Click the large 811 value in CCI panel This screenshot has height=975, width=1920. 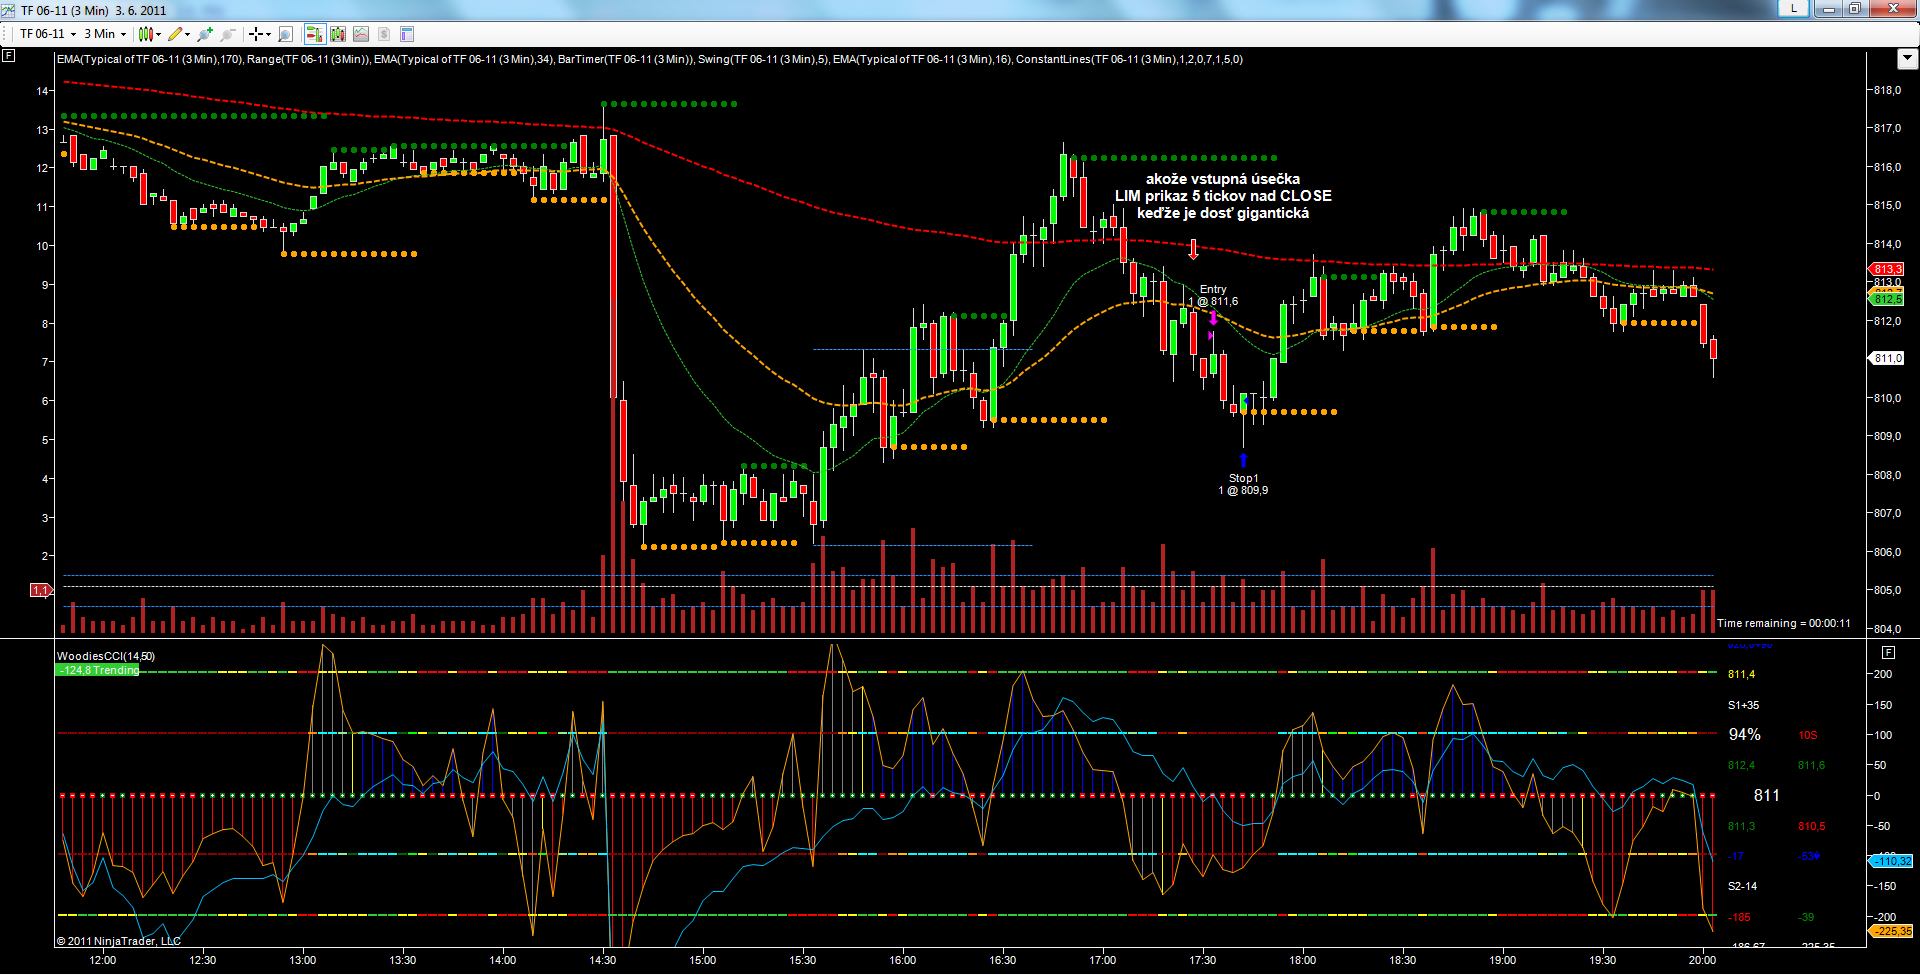(x=1767, y=795)
